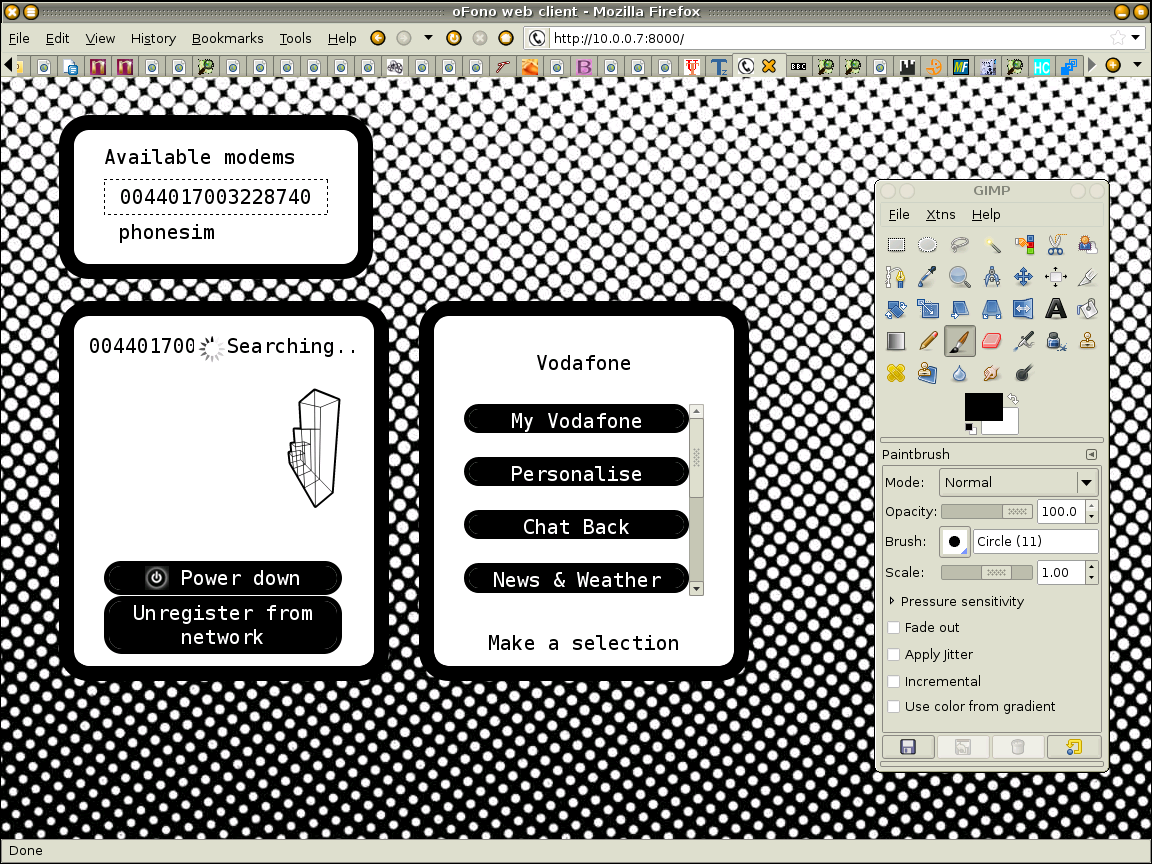Select GIMP Measure compass tool
The width and height of the screenshot is (1152, 864).
992,277
